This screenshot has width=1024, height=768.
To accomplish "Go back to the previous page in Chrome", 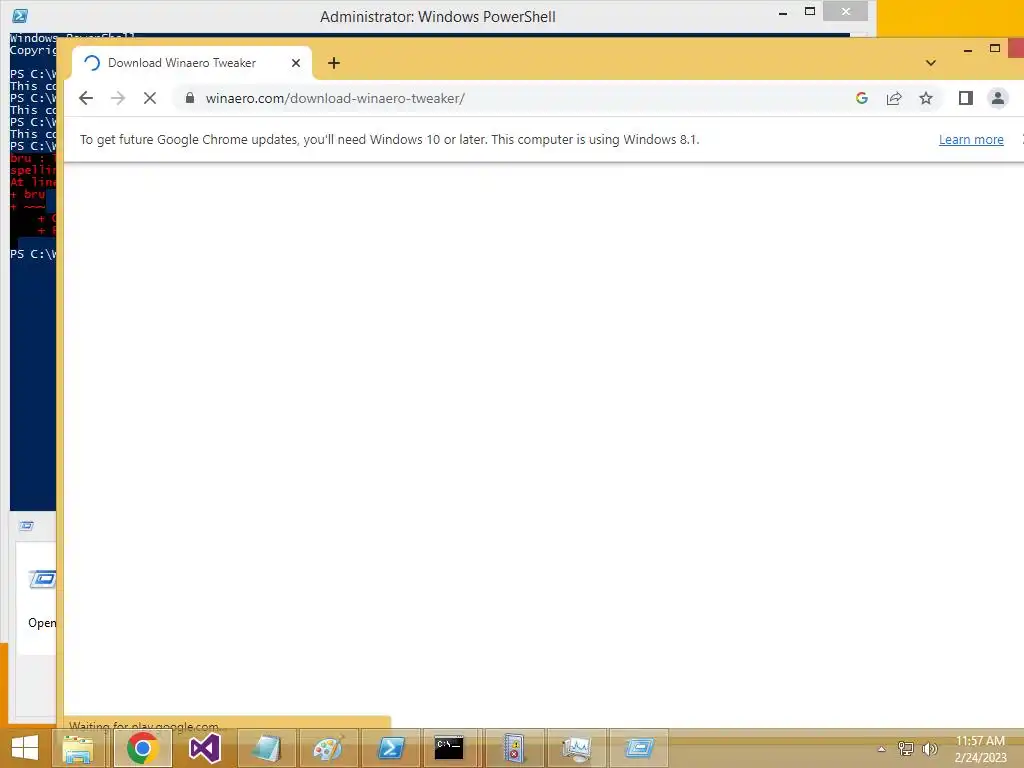I will pyautogui.click(x=86, y=98).
